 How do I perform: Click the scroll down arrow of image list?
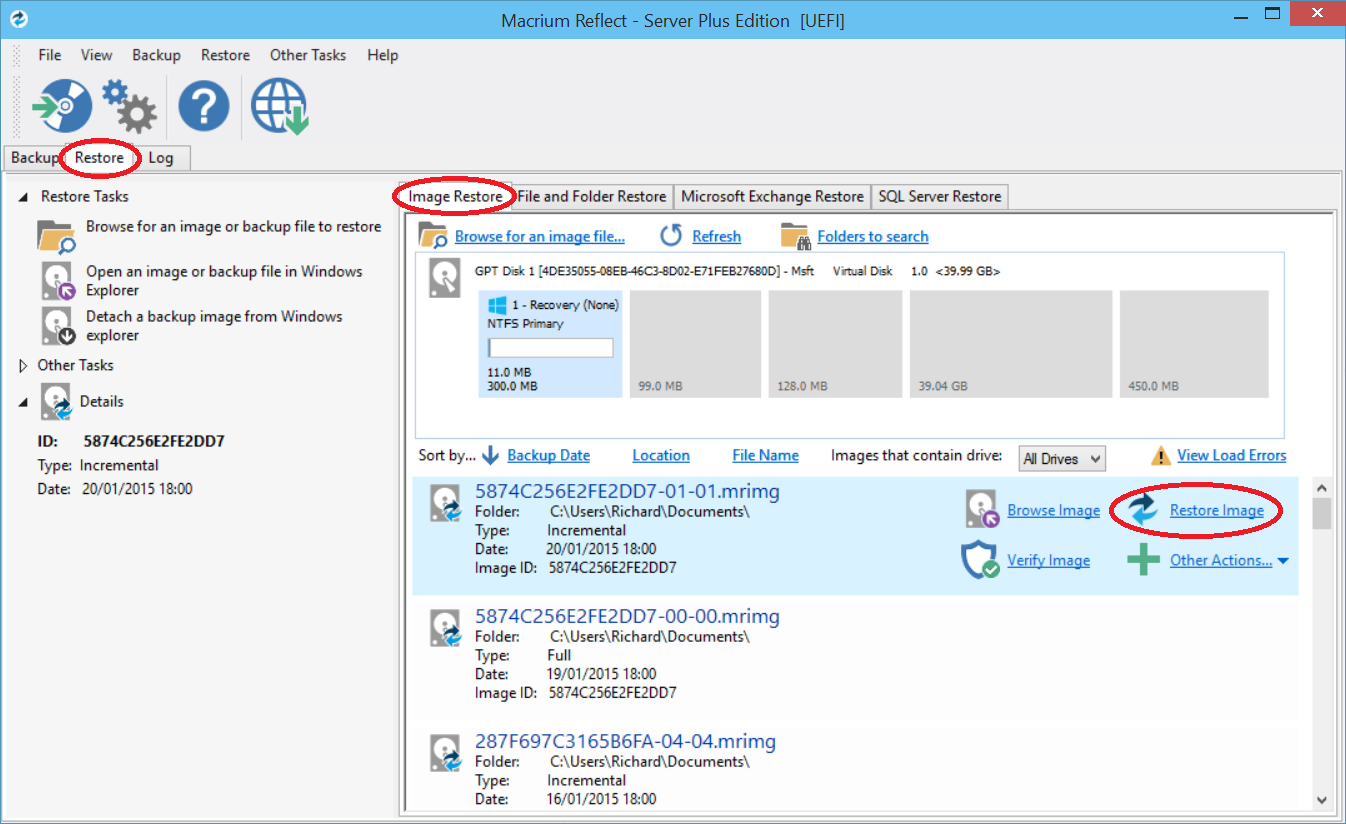click(x=1321, y=799)
